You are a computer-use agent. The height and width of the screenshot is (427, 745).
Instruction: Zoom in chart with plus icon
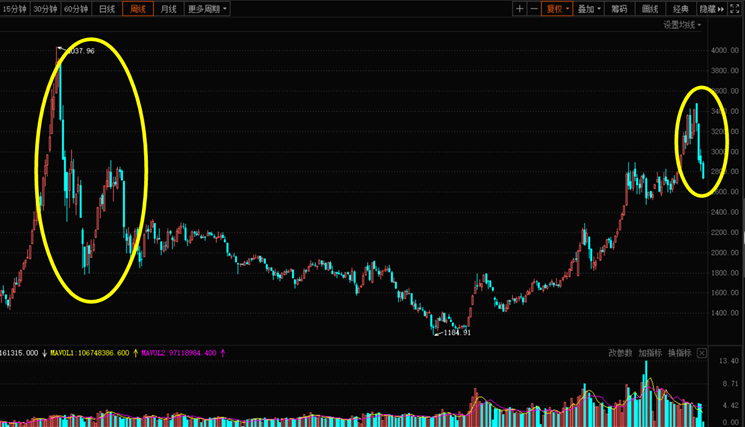pos(519,9)
